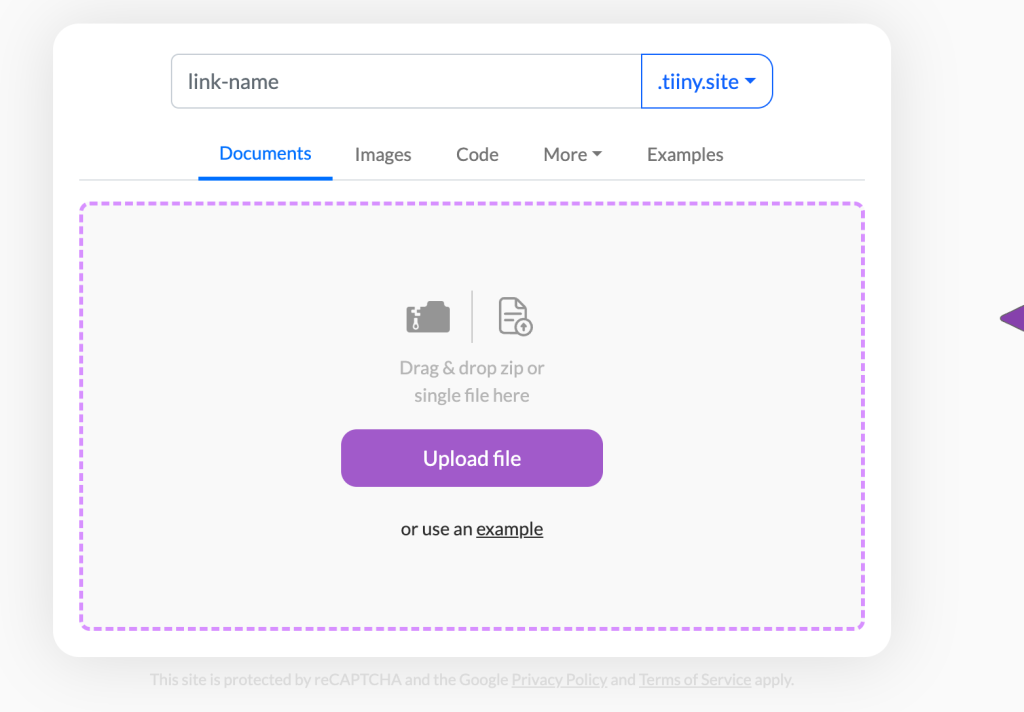The image size is (1024, 712).
Task: Switch to the Documents tab
Action: (265, 153)
